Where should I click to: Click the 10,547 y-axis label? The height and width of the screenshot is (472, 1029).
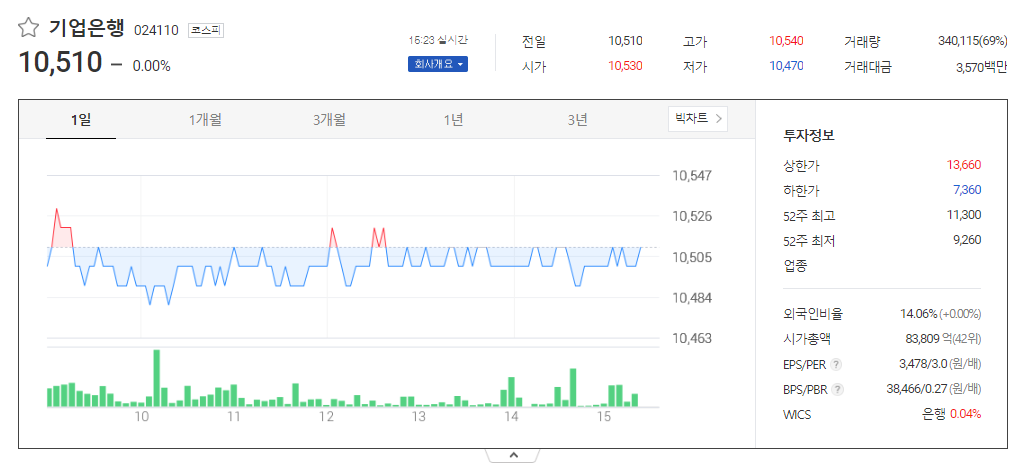point(692,176)
